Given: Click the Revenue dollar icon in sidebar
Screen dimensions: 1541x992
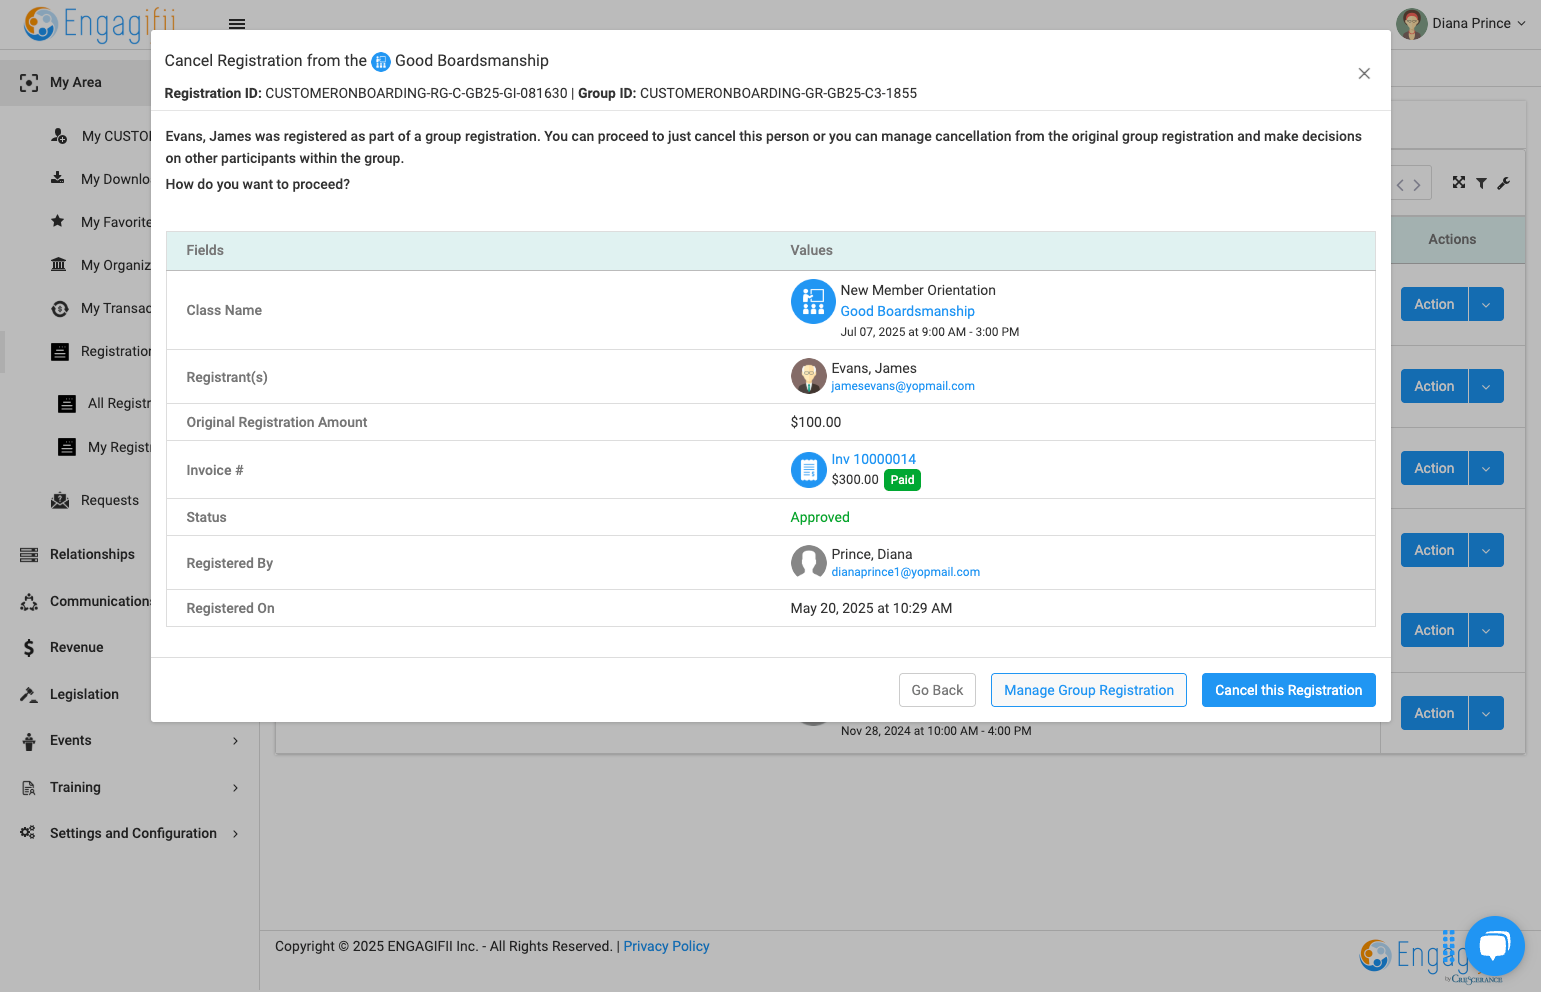Looking at the screenshot, I should [x=29, y=648].
